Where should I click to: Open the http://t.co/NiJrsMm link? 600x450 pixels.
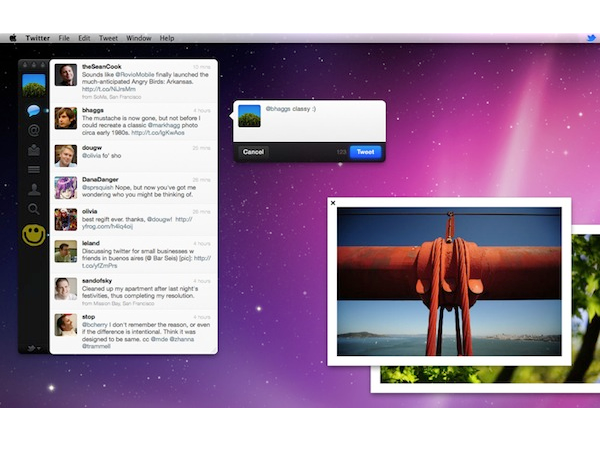pyautogui.click(x=109, y=89)
